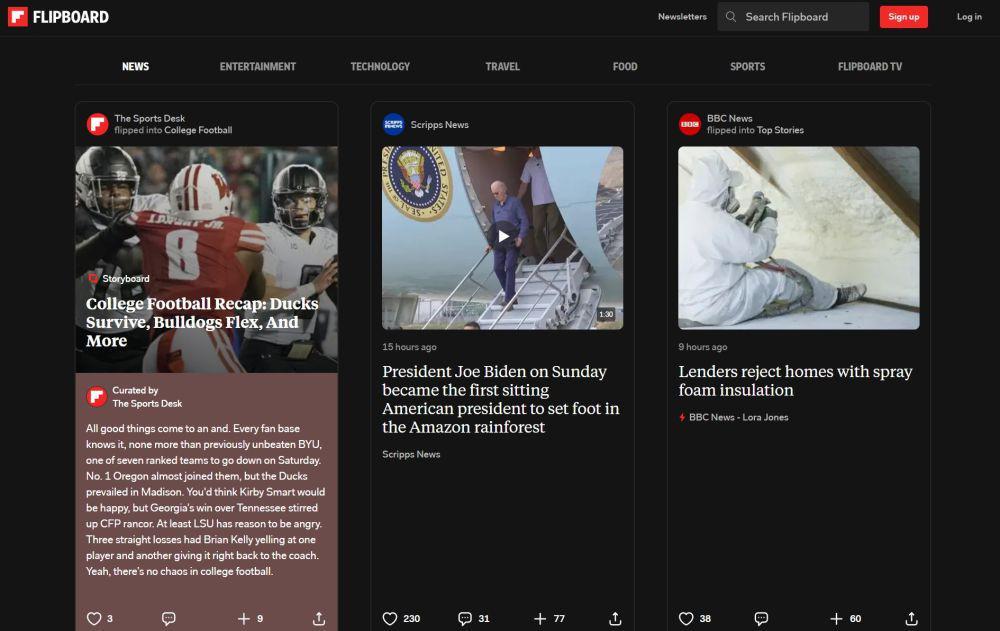Focus the Search Flipboard input field
The image size is (1000, 631).
pos(793,17)
